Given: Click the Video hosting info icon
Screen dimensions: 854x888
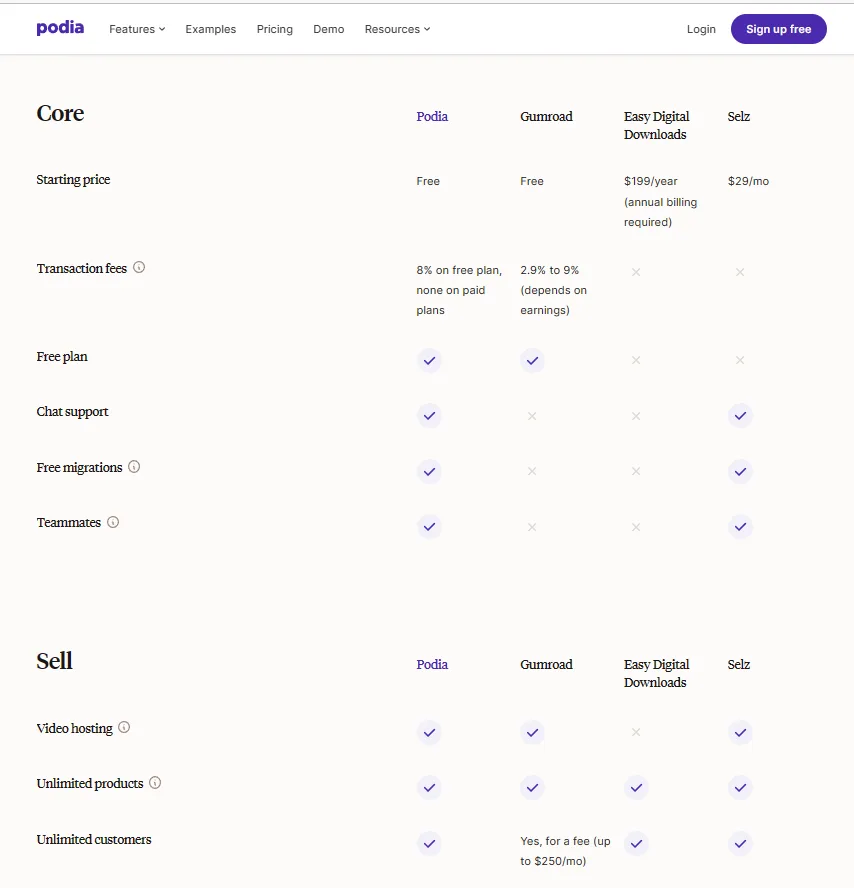Looking at the screenshot, I should pyautogui.click(x=124, y=727).
